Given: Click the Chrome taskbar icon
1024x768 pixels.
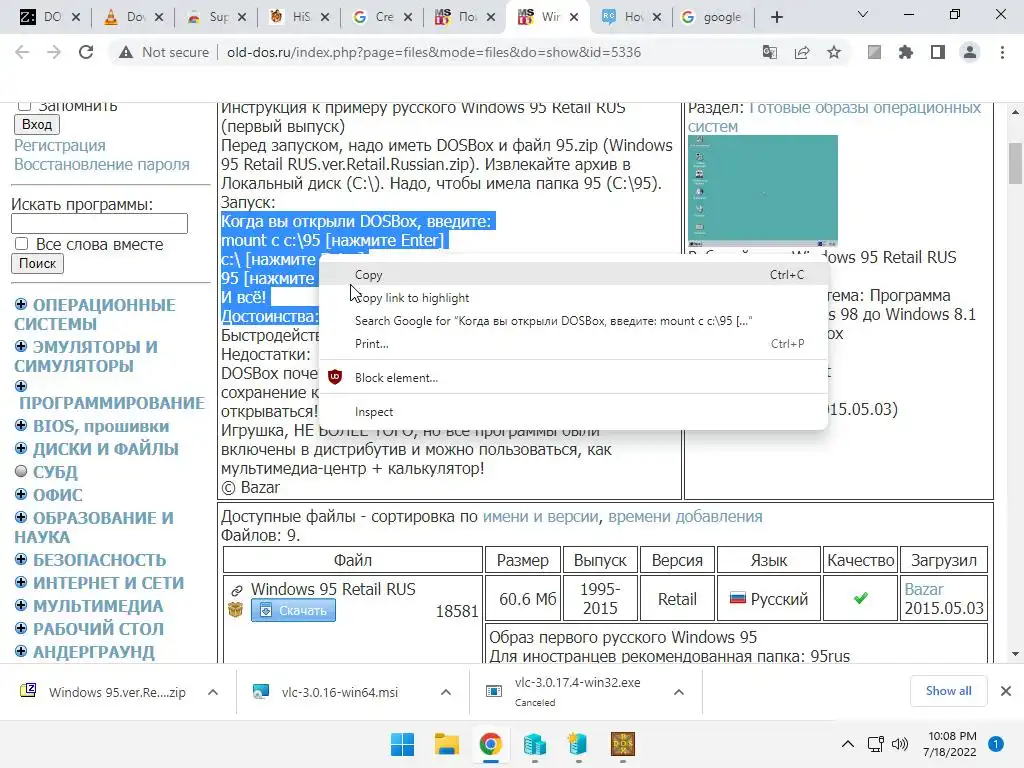Looking at the screenshot, I should coord(490,744).
